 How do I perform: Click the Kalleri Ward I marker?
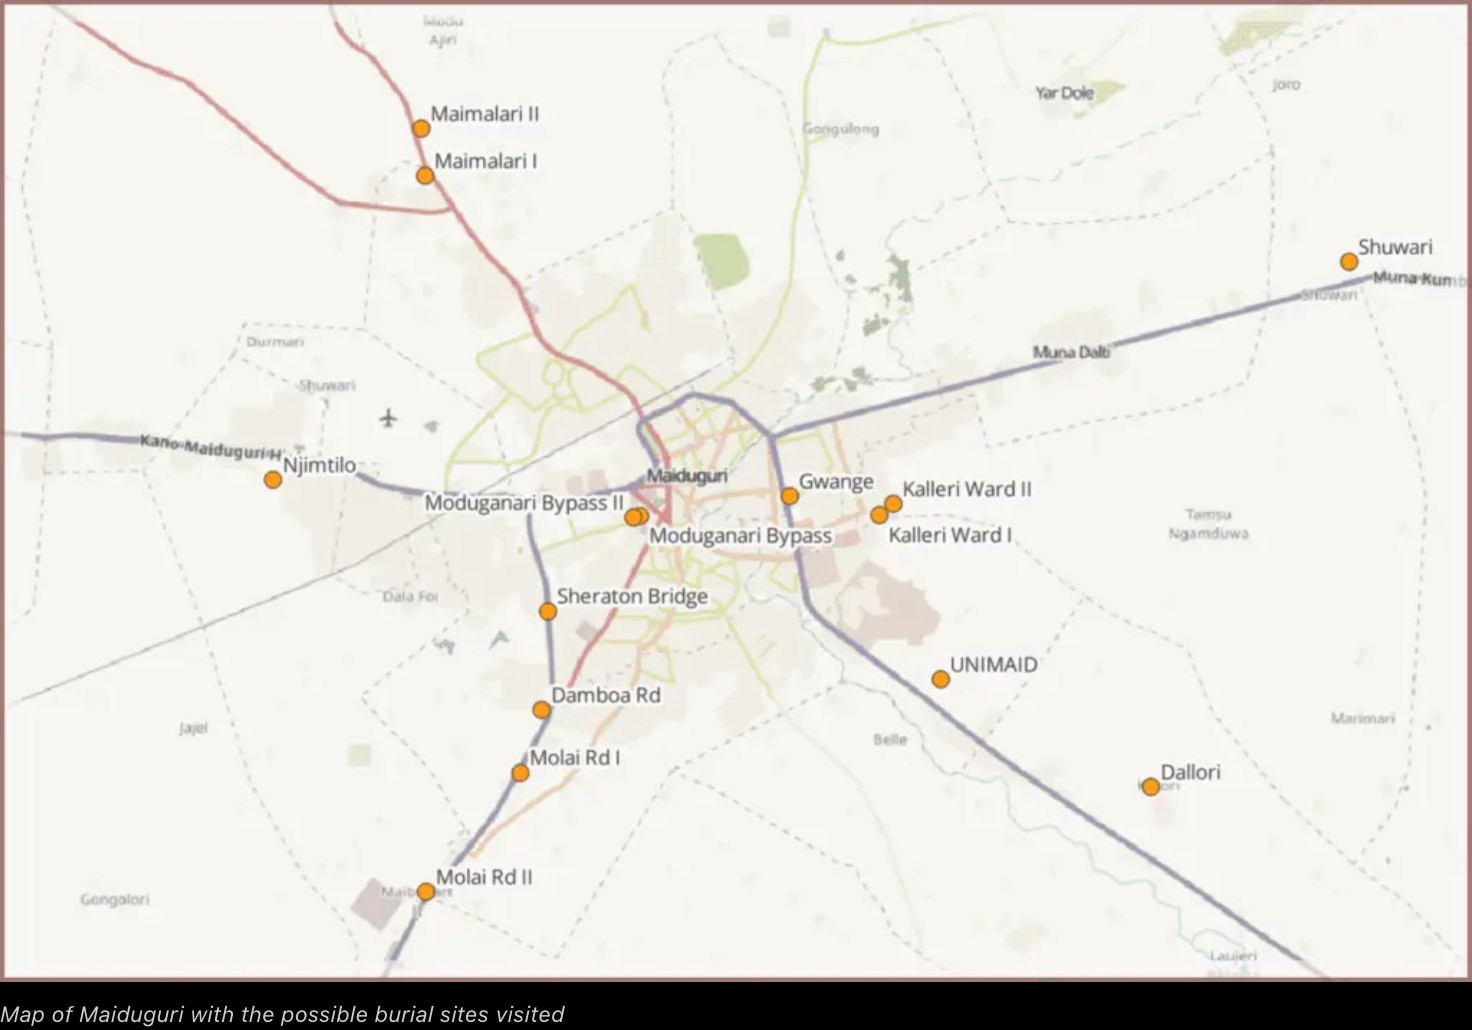point(879,515)
